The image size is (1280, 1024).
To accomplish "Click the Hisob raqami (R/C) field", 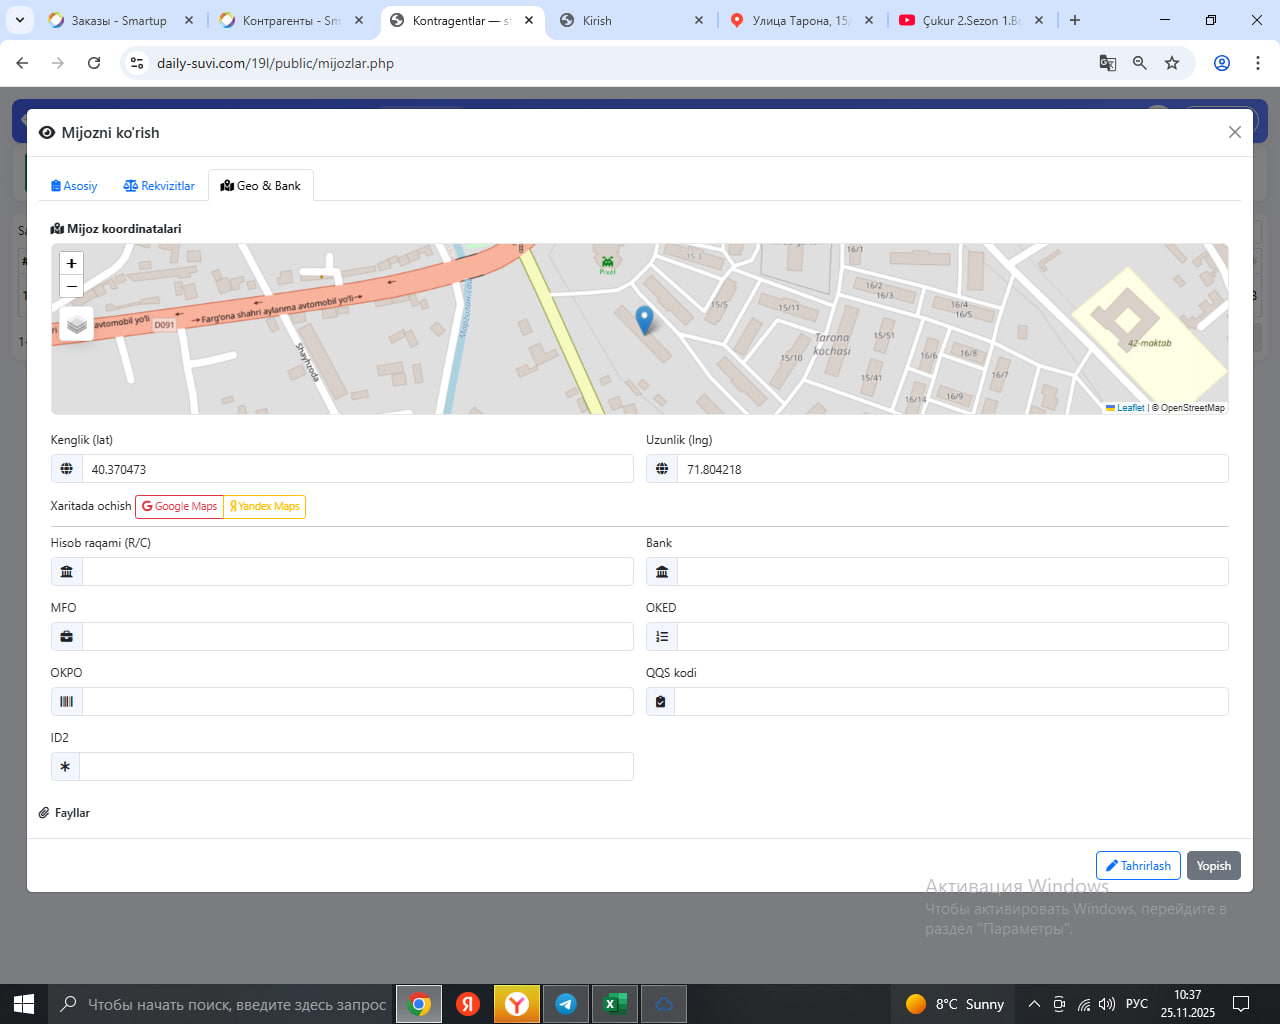I will click(357, 572).
